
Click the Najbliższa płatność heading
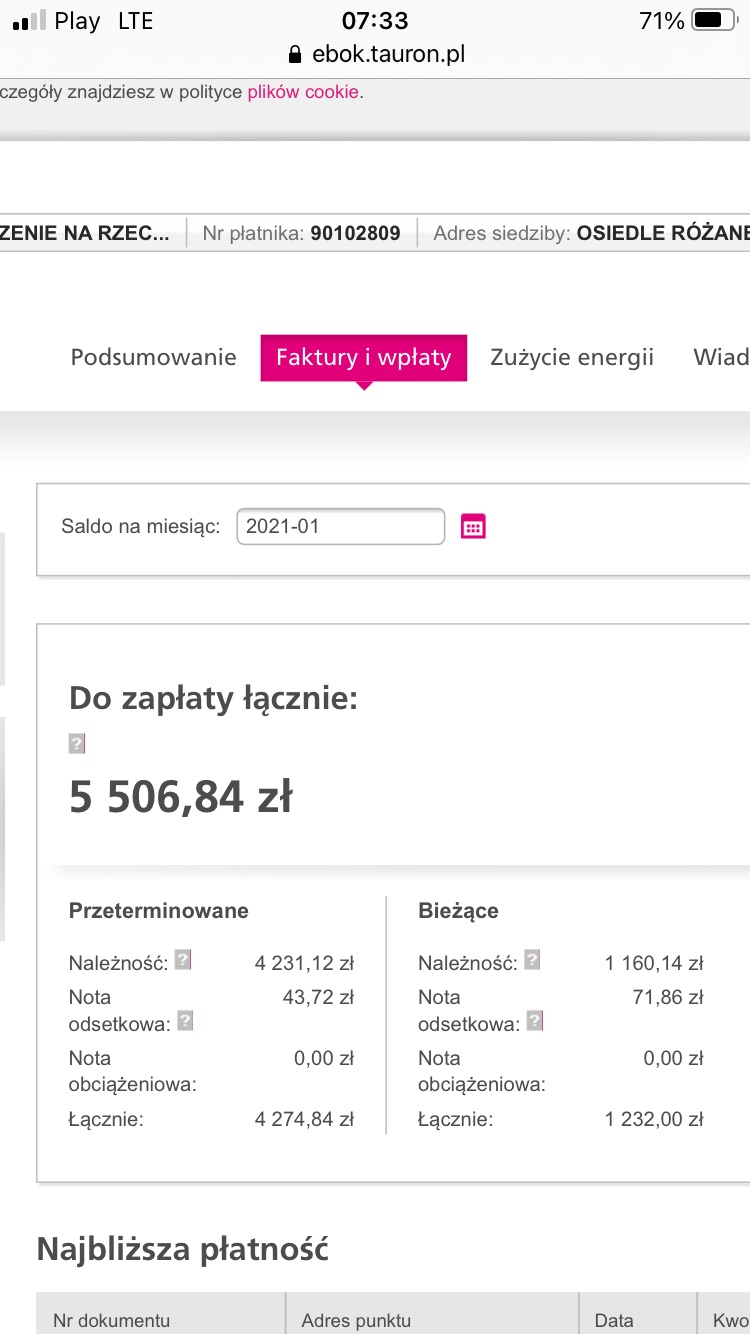(x=183, y=1249)
